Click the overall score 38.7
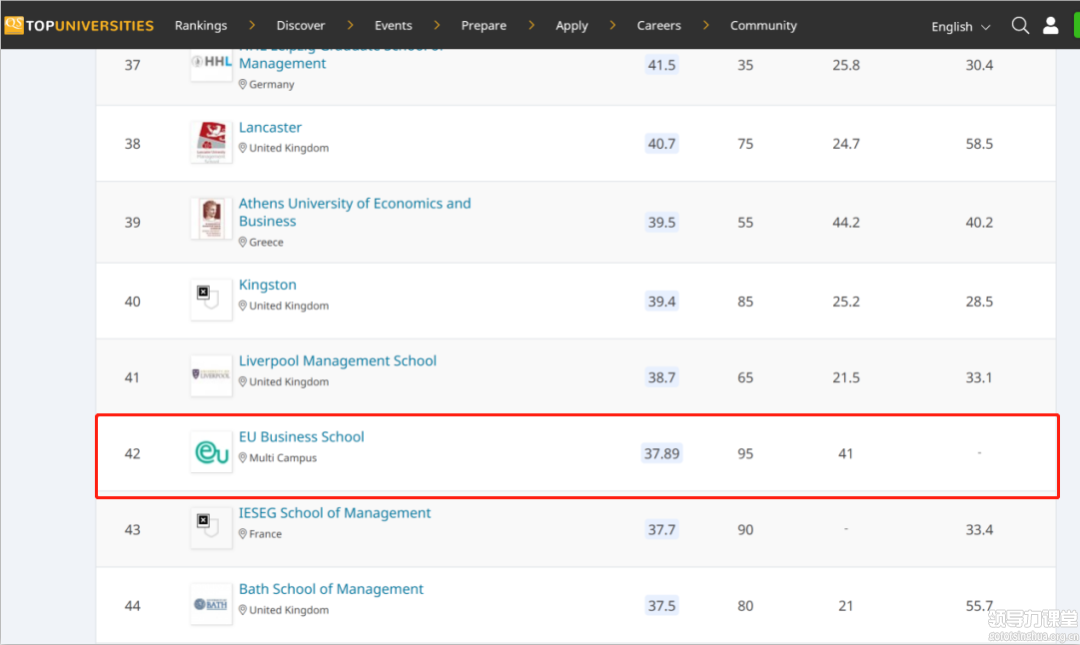Image resolution: width=1080 pixels, height=645 pixels. [x=662, y=377]
